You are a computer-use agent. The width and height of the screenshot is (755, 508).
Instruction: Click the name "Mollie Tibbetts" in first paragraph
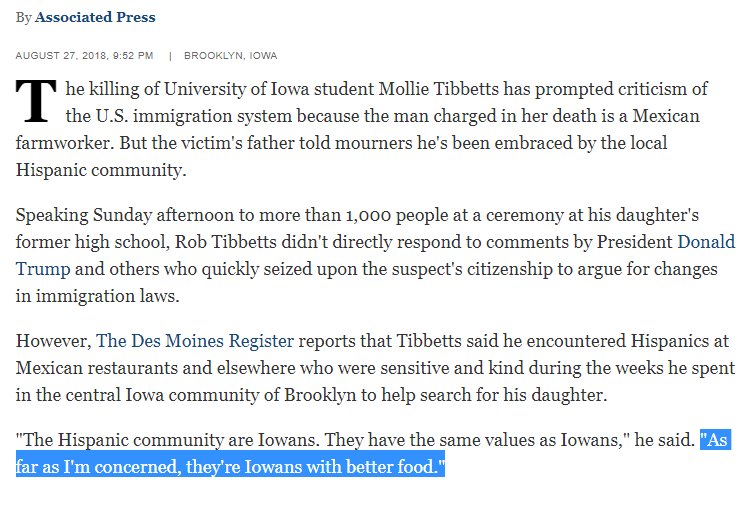pos(438,89)
